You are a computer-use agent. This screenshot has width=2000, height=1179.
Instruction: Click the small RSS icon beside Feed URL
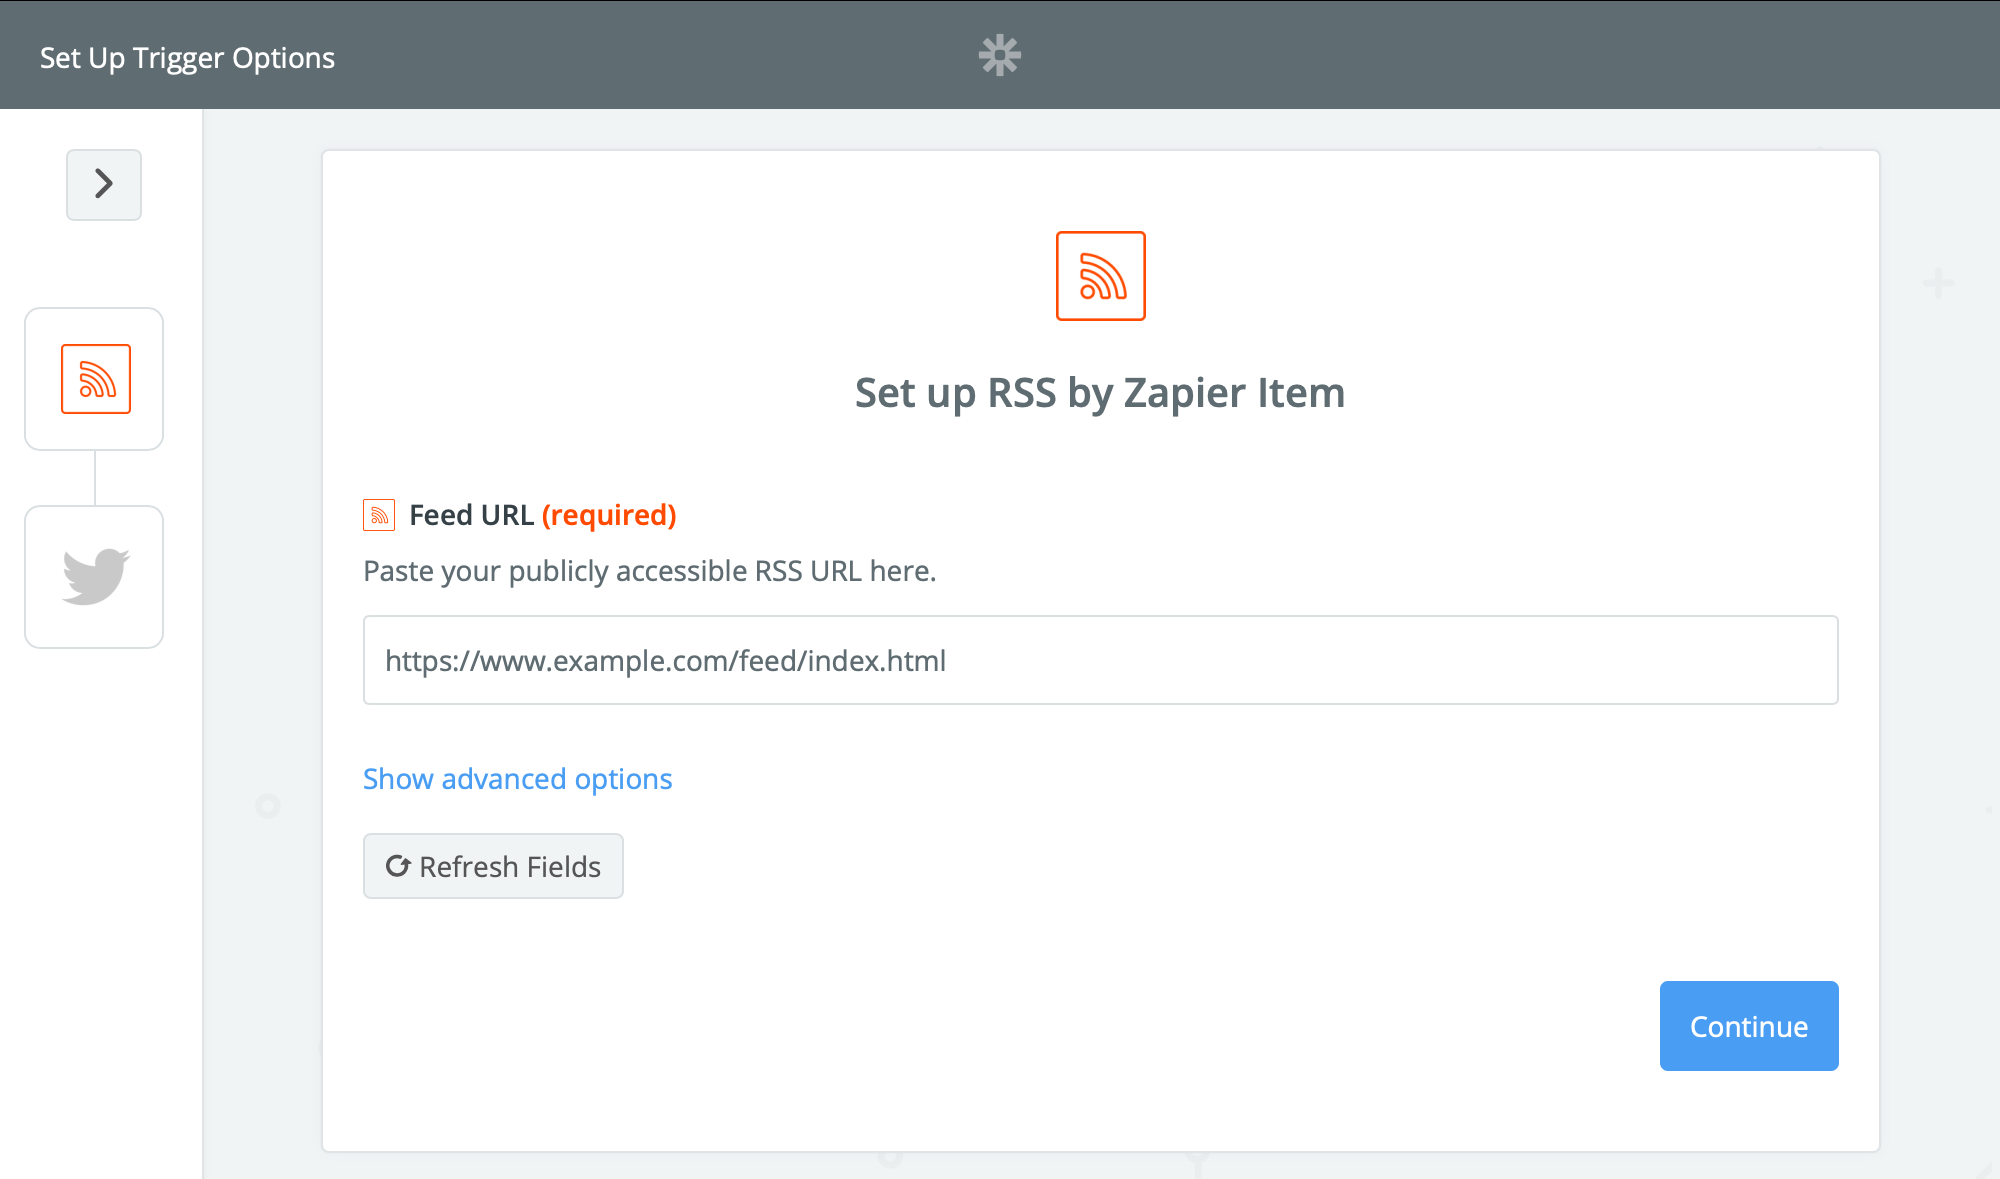click(379, 515)
